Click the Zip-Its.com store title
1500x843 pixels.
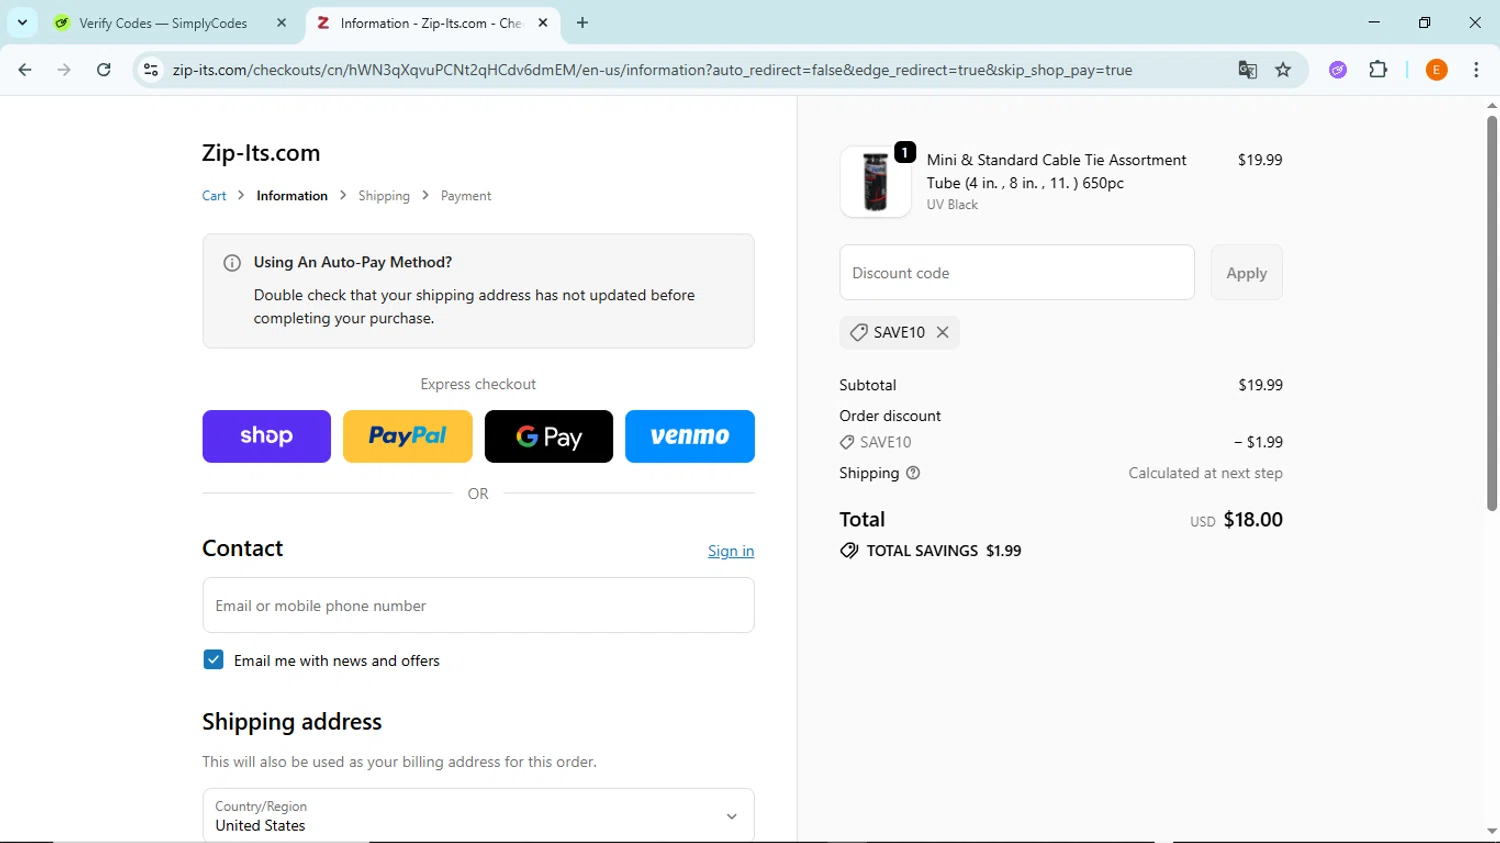click(261, 153)
